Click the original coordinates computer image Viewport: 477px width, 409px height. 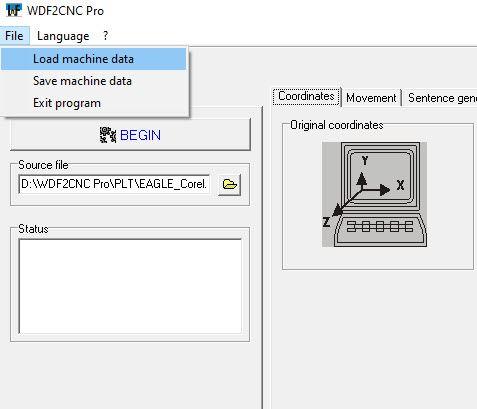click(x=374, y=194)
